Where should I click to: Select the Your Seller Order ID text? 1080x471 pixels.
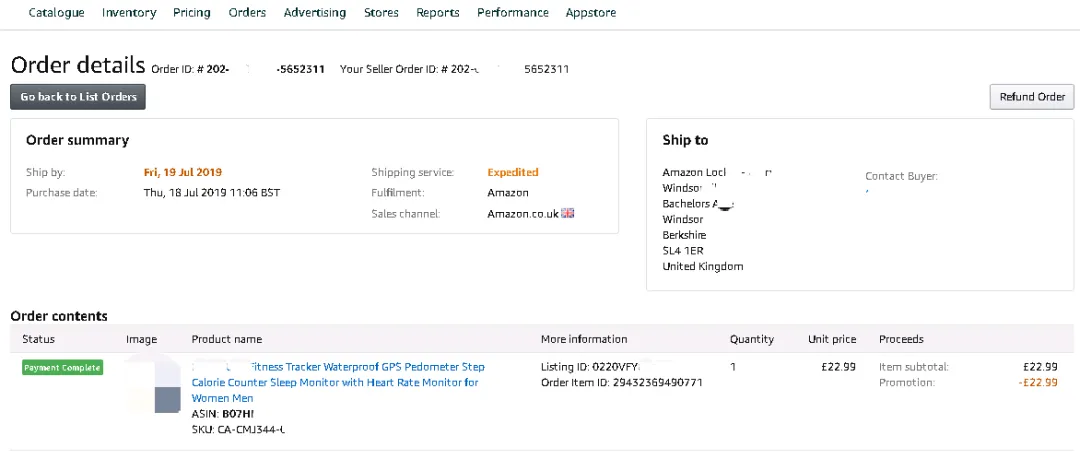455,70
